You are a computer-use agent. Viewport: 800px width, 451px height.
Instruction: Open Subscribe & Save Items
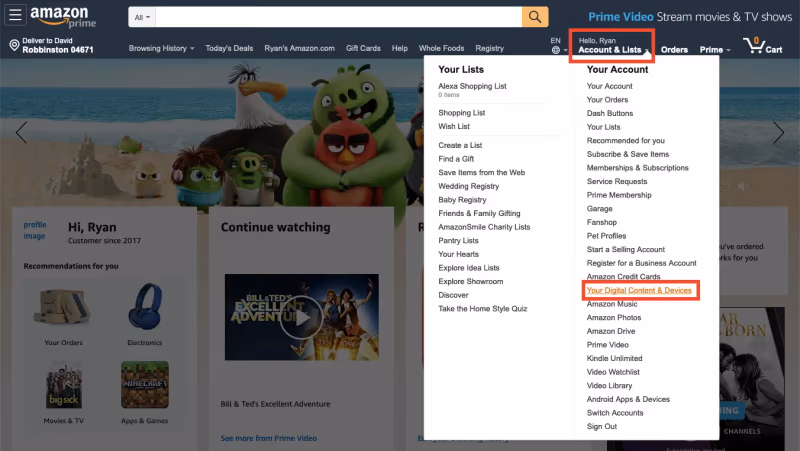pyautogui.click(x=628, y=154)
